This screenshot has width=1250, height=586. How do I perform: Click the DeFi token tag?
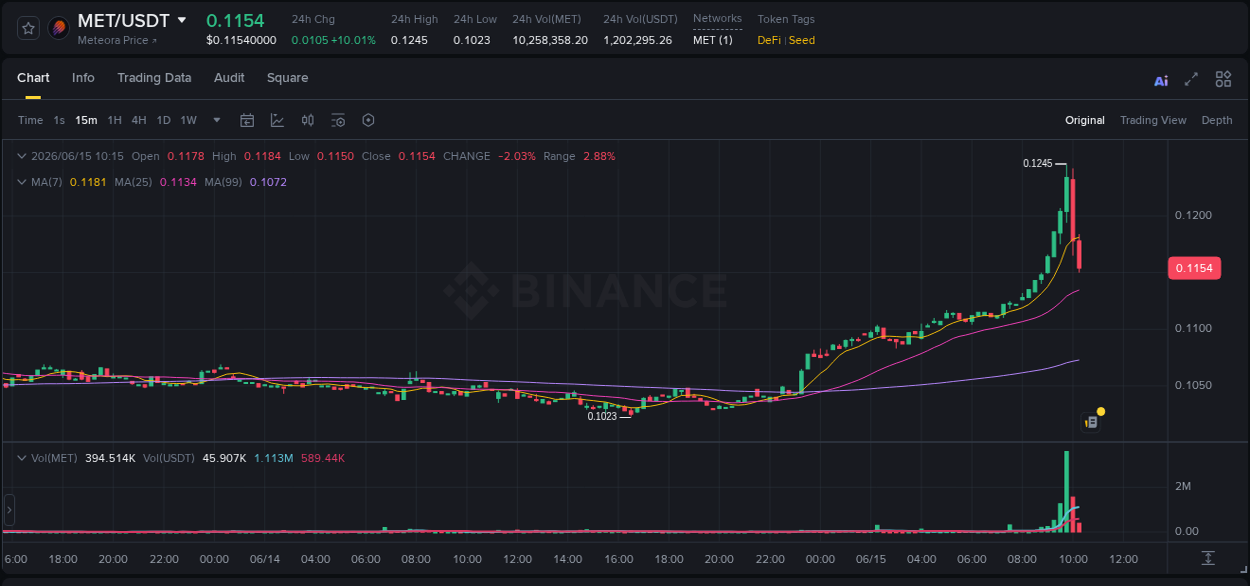770,40
